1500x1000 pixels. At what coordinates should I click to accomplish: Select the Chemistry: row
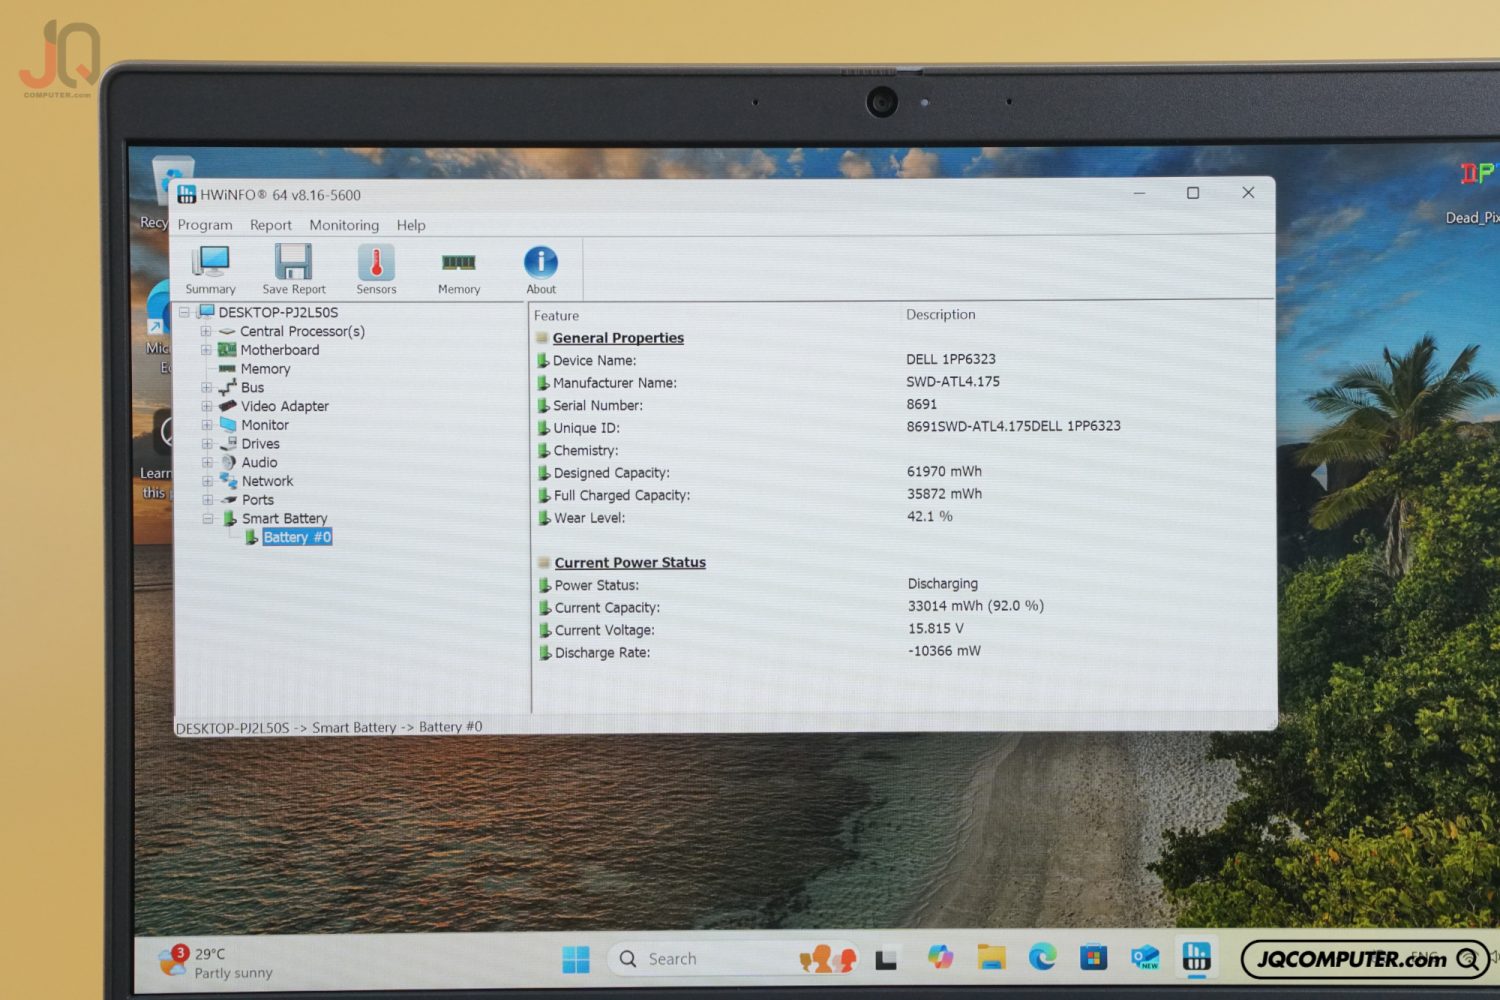tap(586, 450)
